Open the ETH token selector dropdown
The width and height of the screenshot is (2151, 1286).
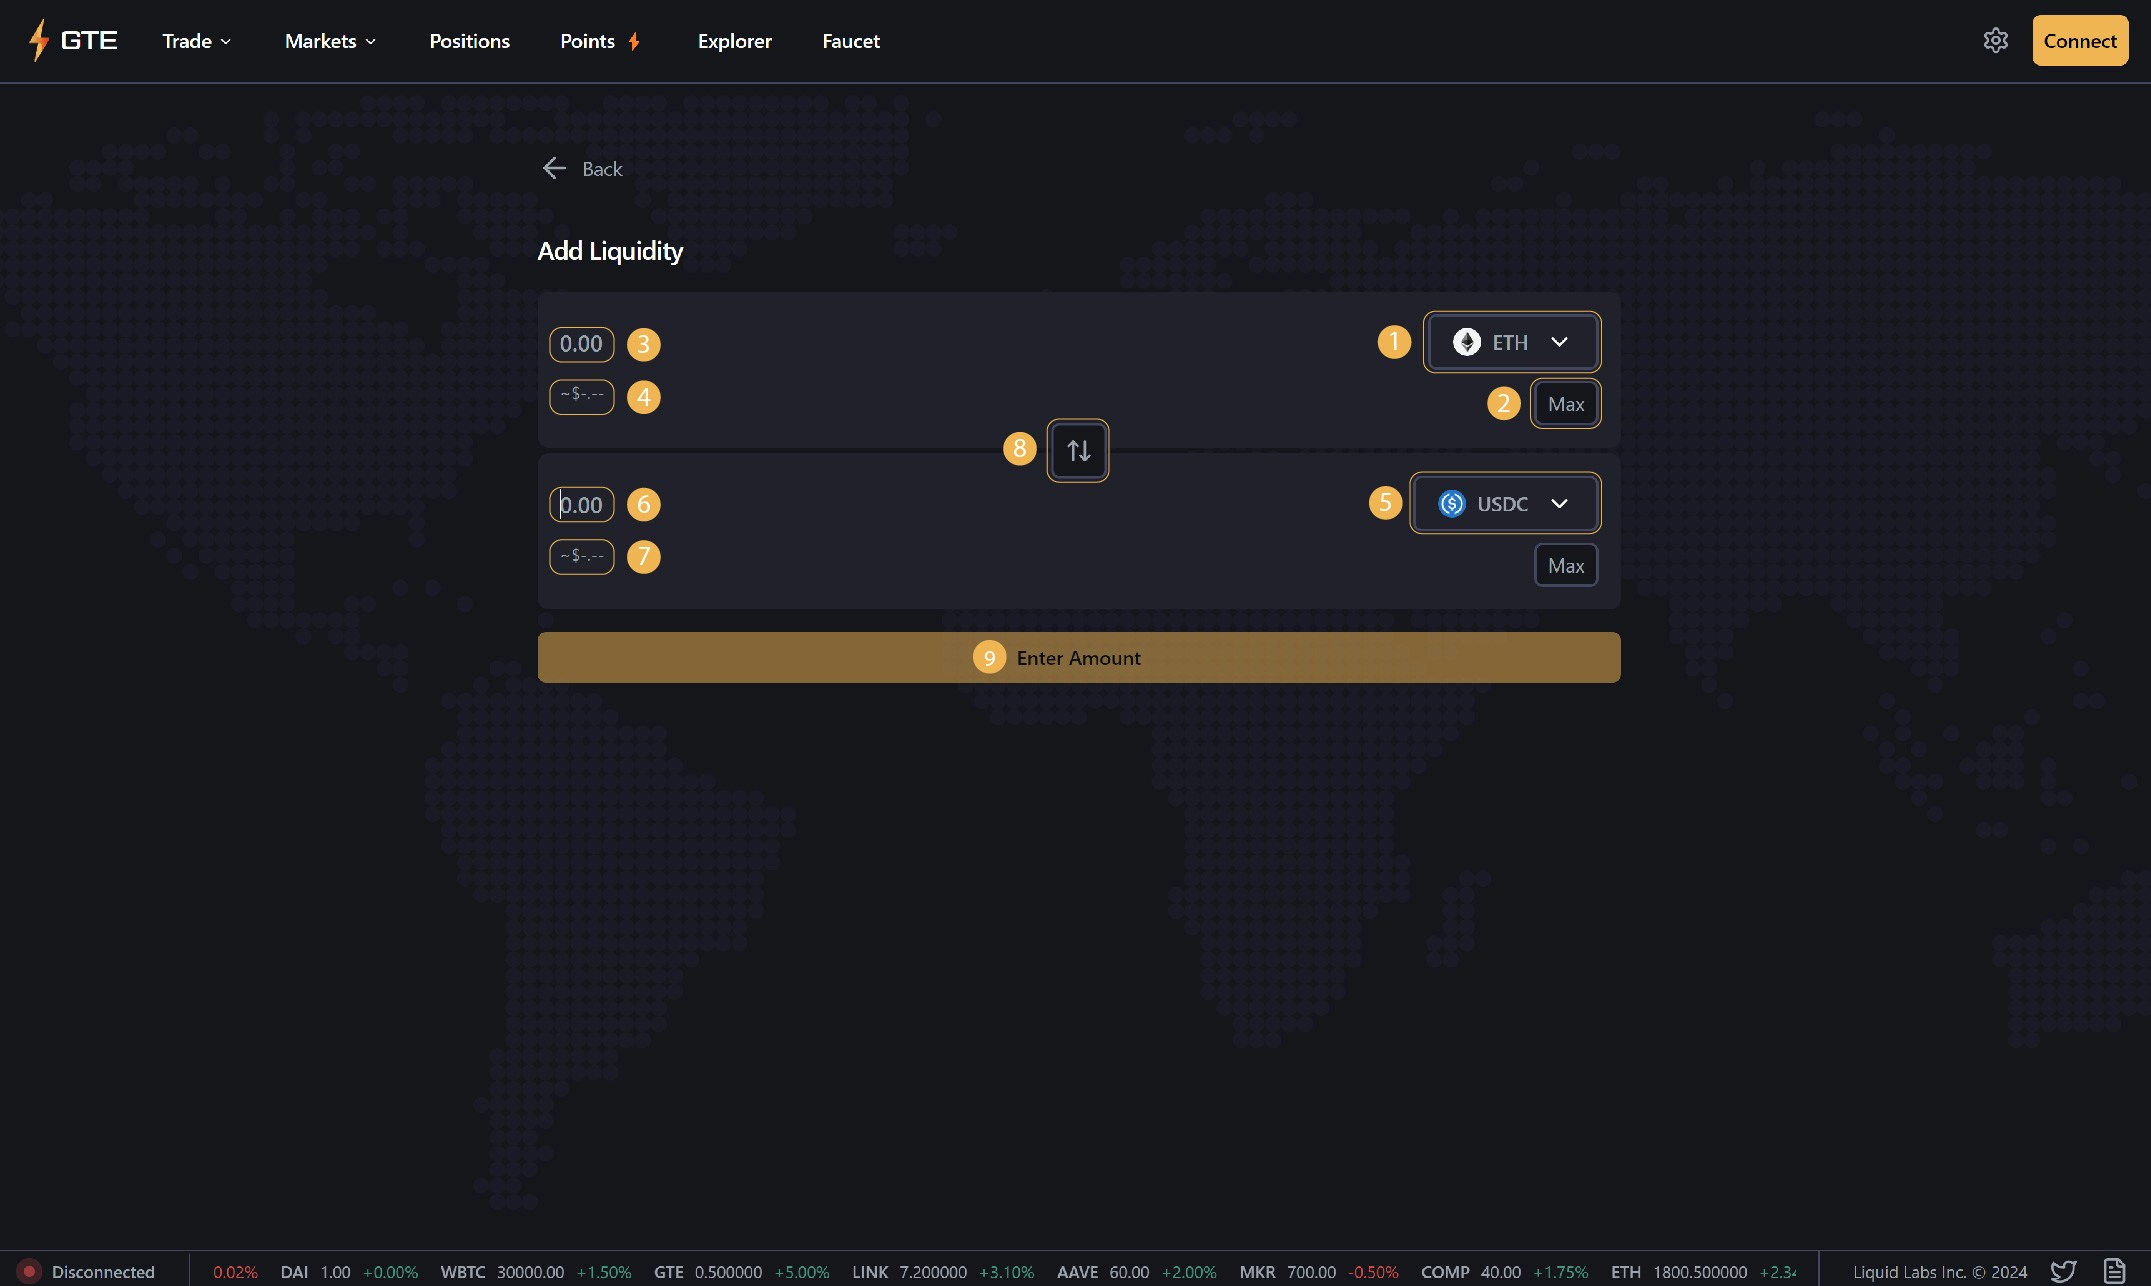pos(1511,341)
